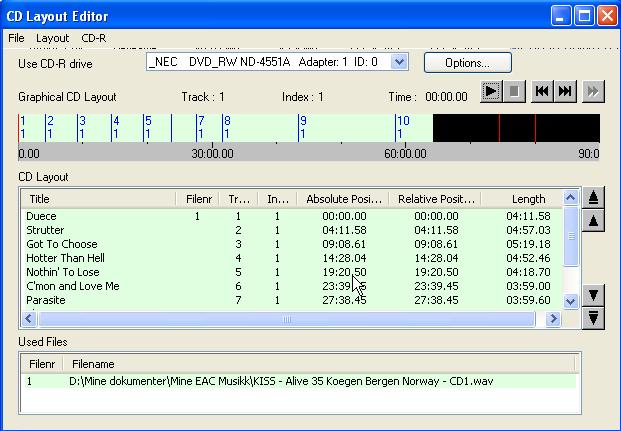The height and width of the screenshot is (431, 621).
Task: Skip to next track button
Action: [x=565, y=92]
